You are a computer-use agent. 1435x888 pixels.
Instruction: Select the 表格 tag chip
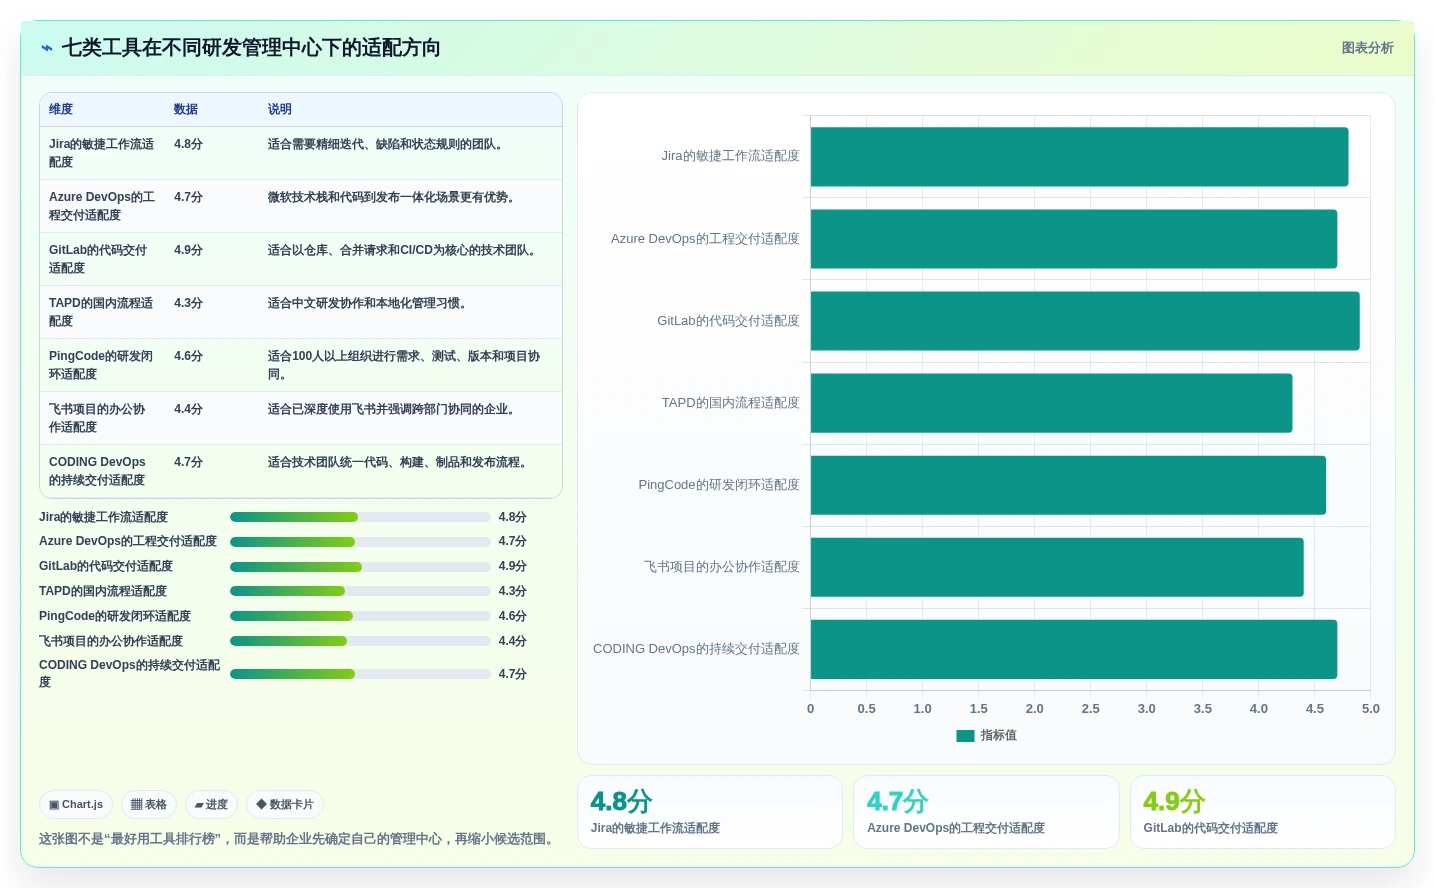click(x=149, y=804)
